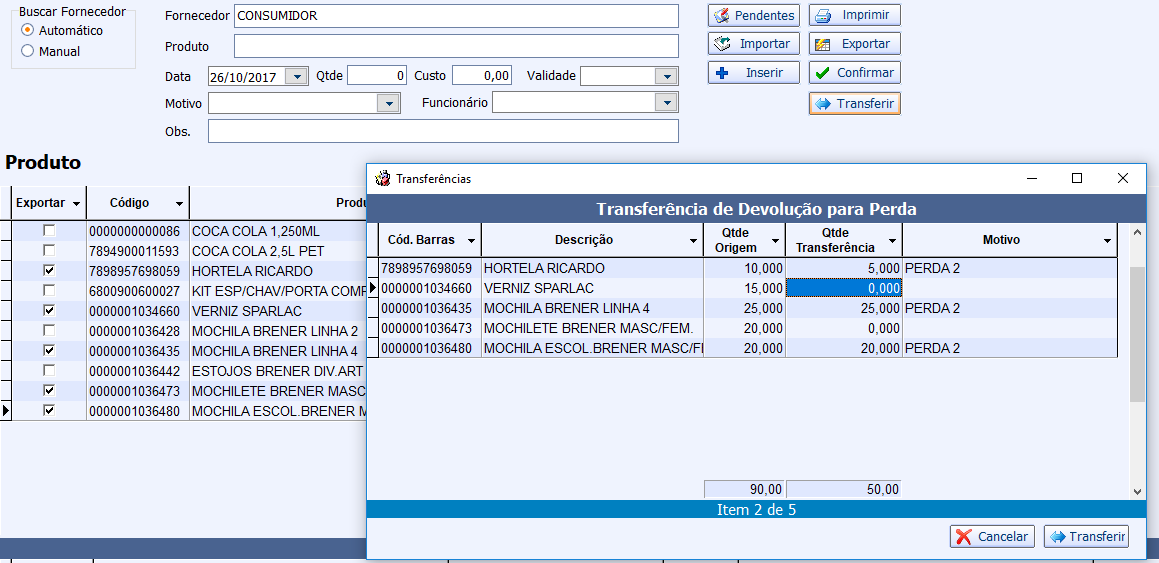This screenshot has width=1159, height=563.
Task: Click the Imprimir printer button
Action: pyautogui.click(x=854, y=16)
